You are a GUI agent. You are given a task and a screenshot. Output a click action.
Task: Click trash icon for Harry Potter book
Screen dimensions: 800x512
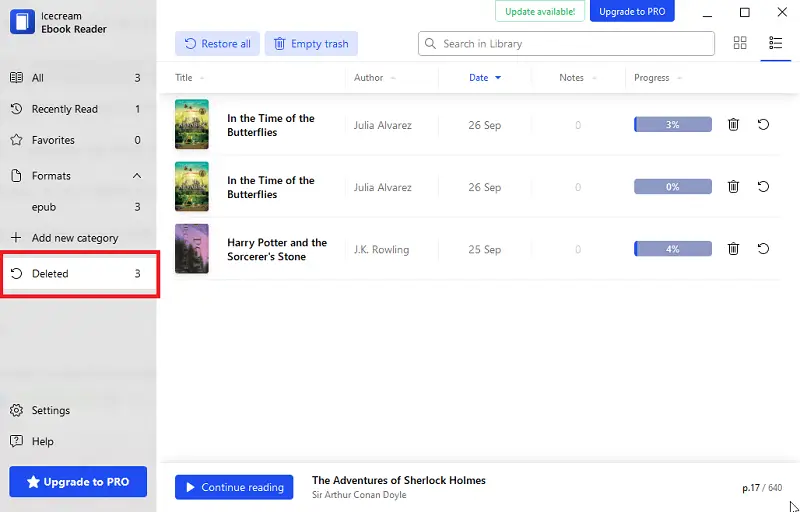click(733, 249)
